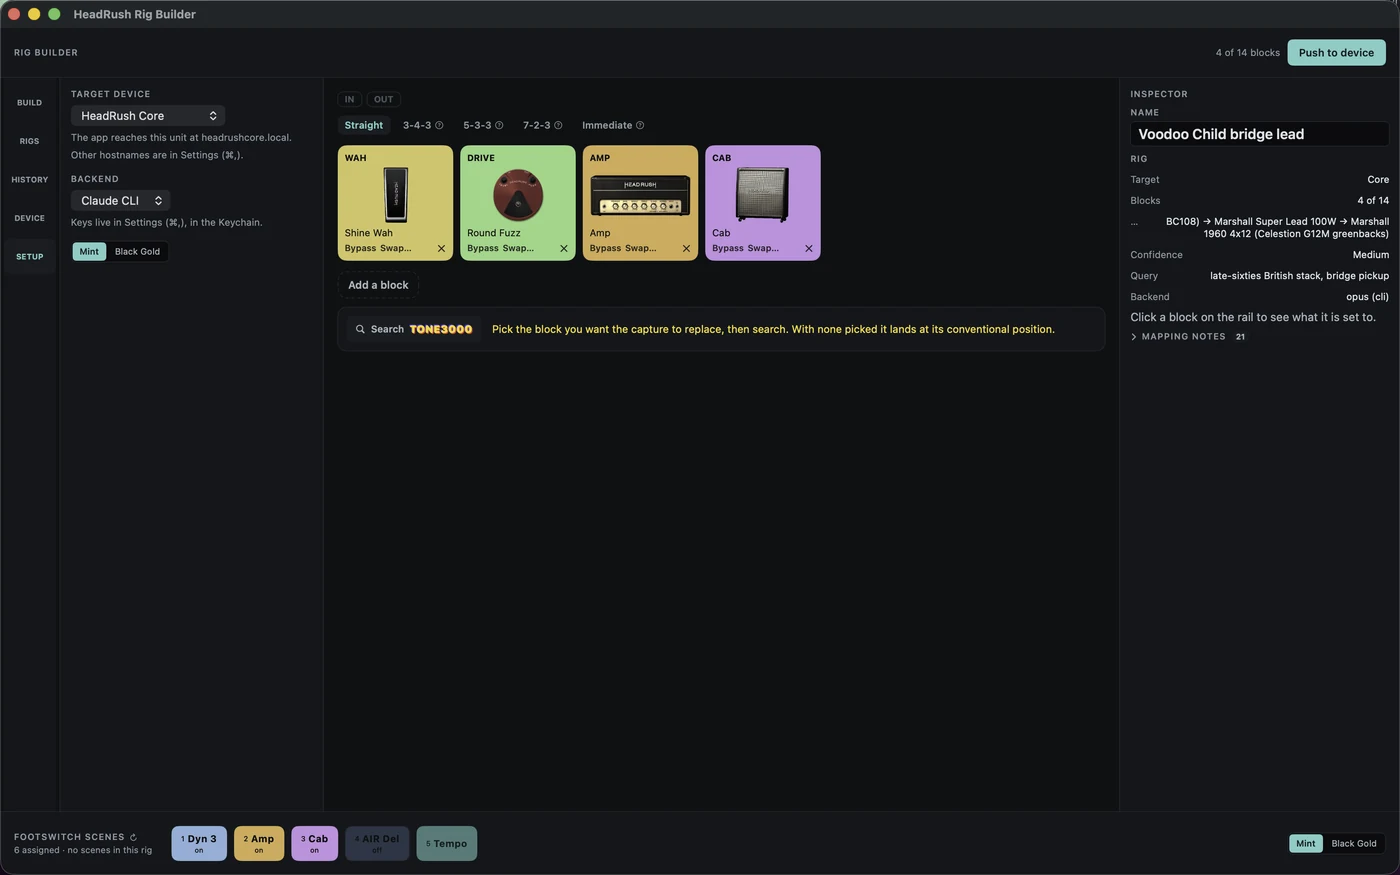Viewport: 1400px width, 875px height.
Task: Open the History section in sidebar
Action: 29,180
